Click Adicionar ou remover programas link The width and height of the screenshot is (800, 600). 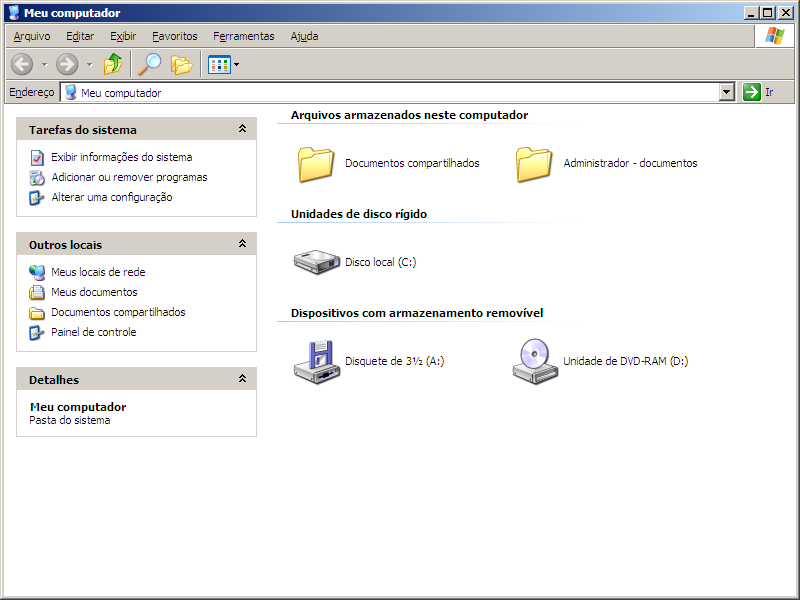point(129,177)
